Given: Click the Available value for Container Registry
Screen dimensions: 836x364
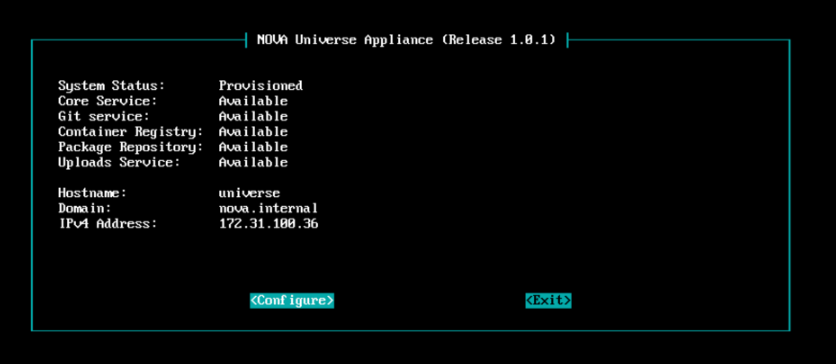Looking at the screenshot, I should (x=253, y=132).
